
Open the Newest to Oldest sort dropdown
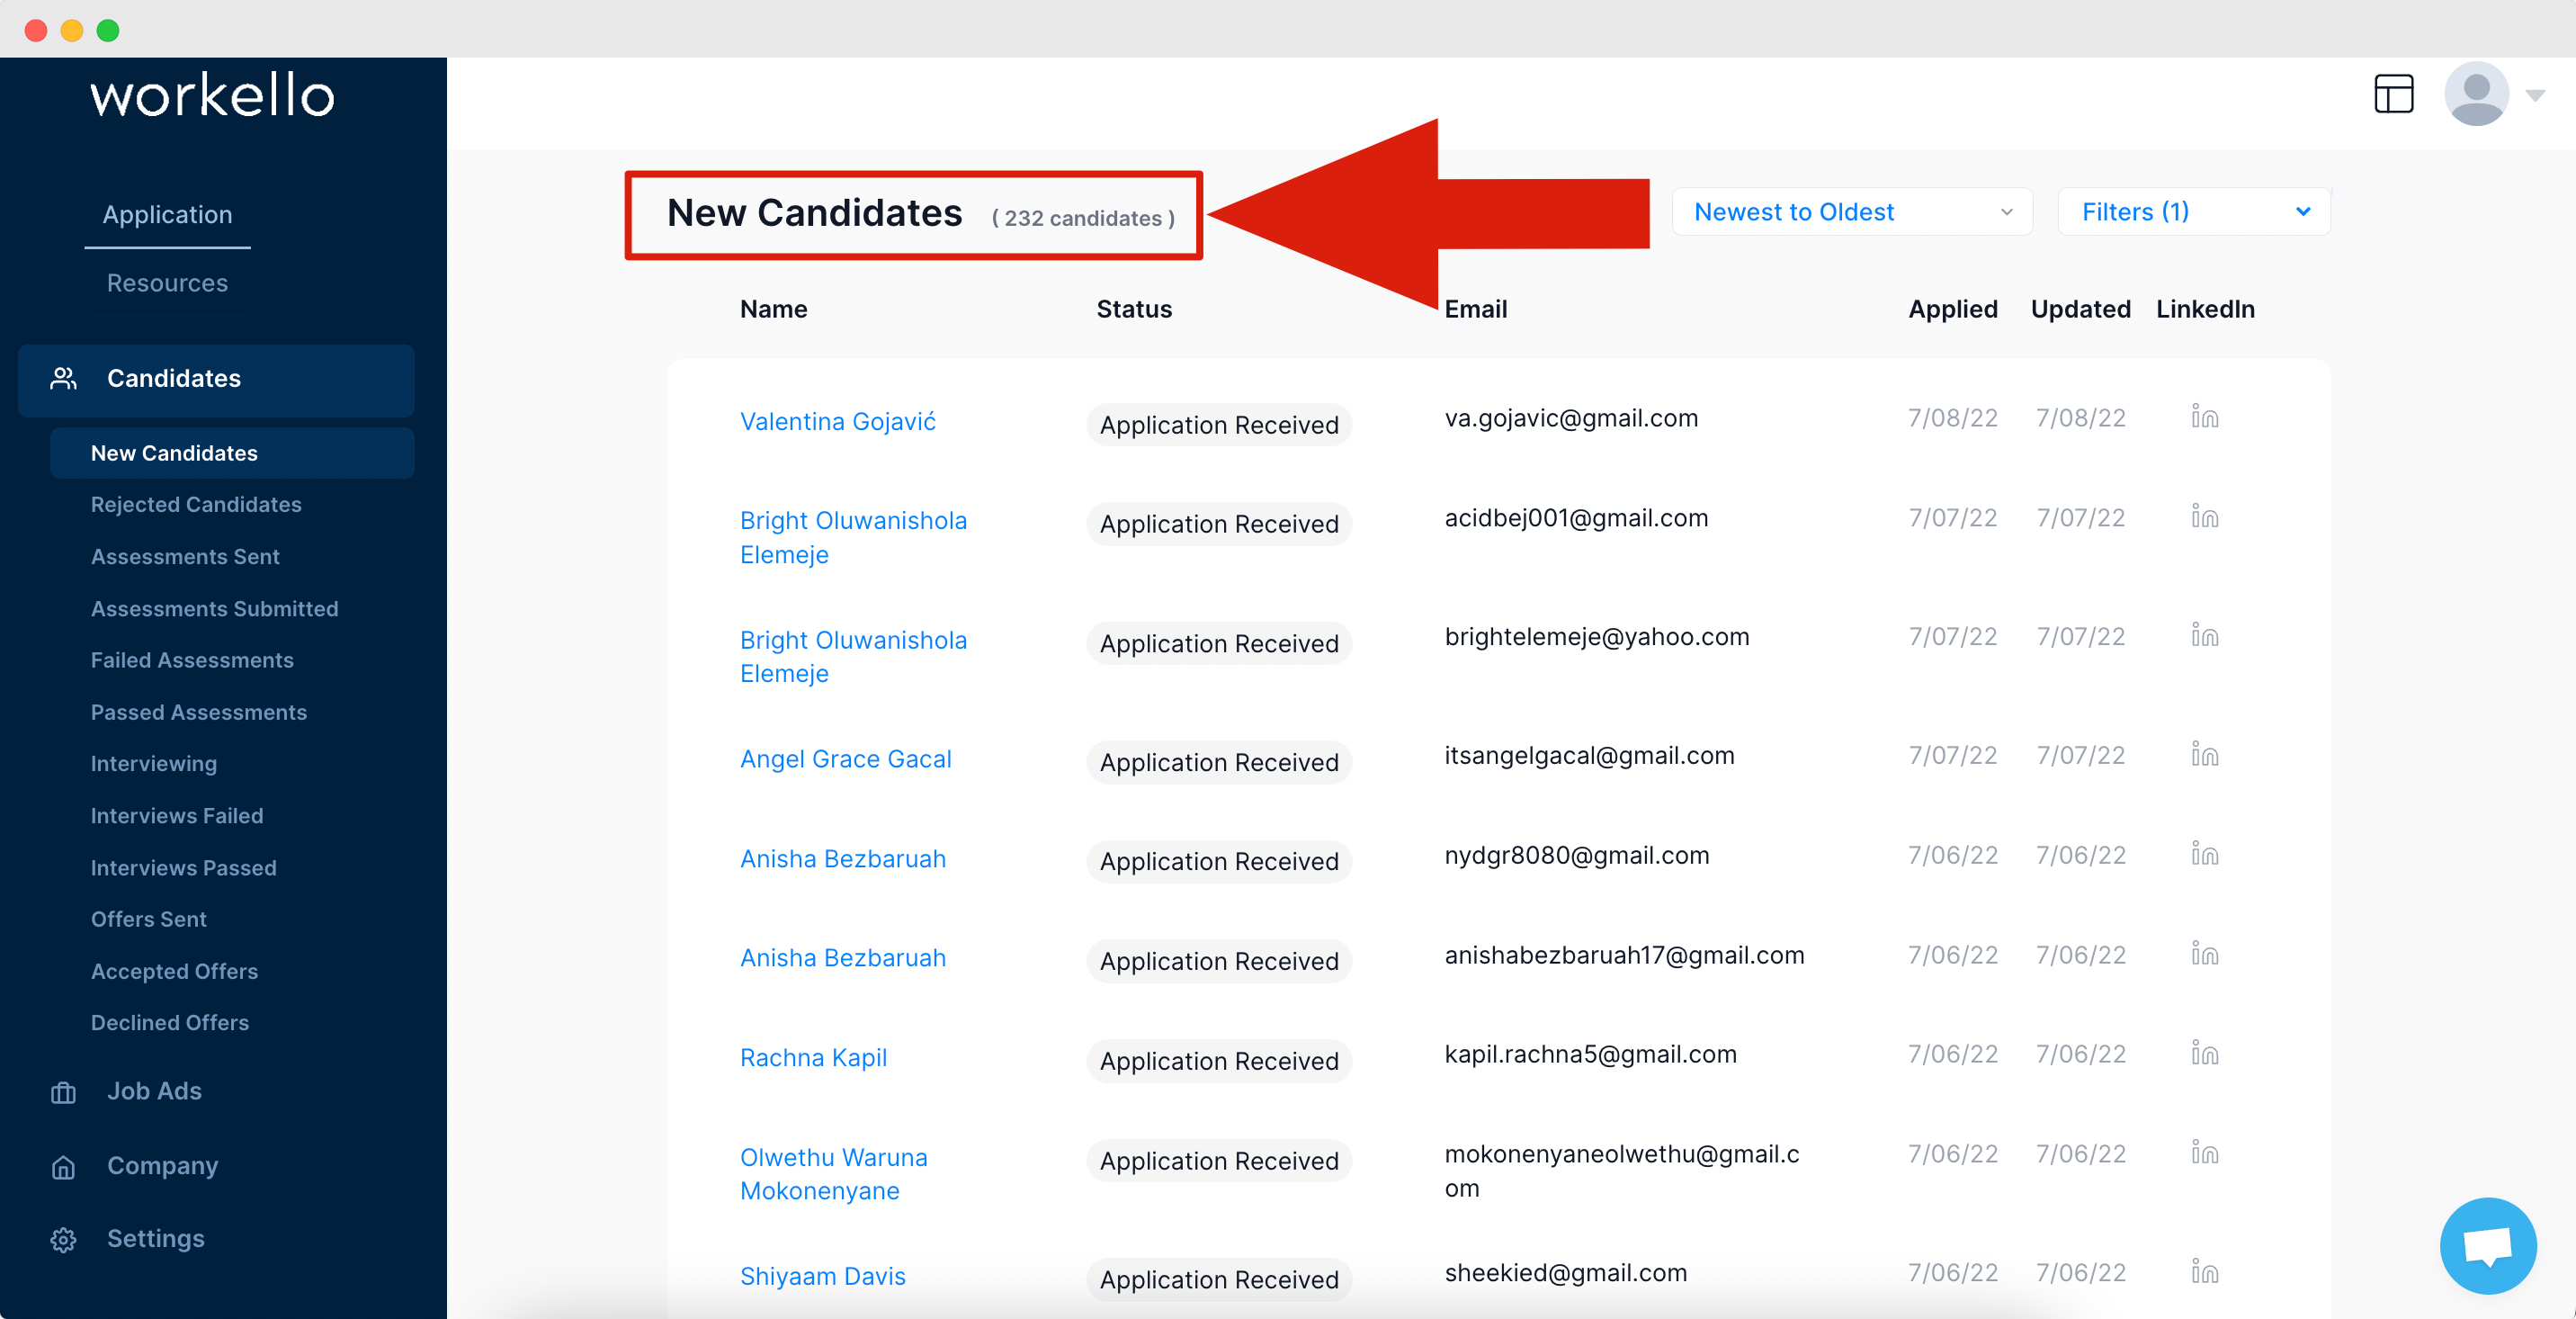pos(1852,212)
